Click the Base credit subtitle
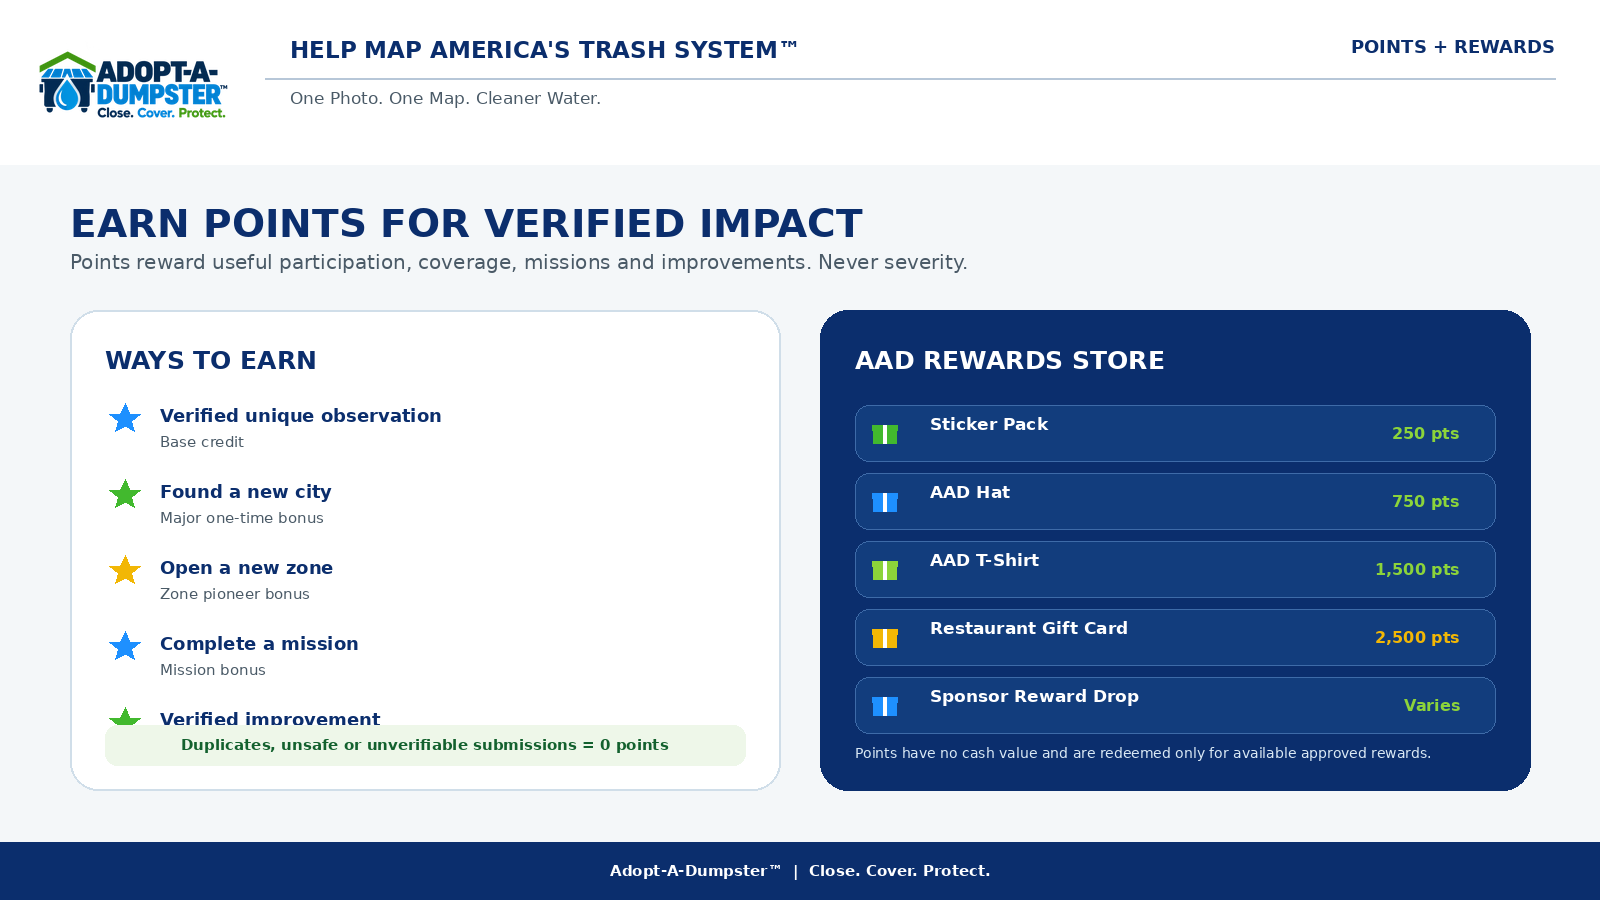 pyautogui.click(x=202, y=442)
